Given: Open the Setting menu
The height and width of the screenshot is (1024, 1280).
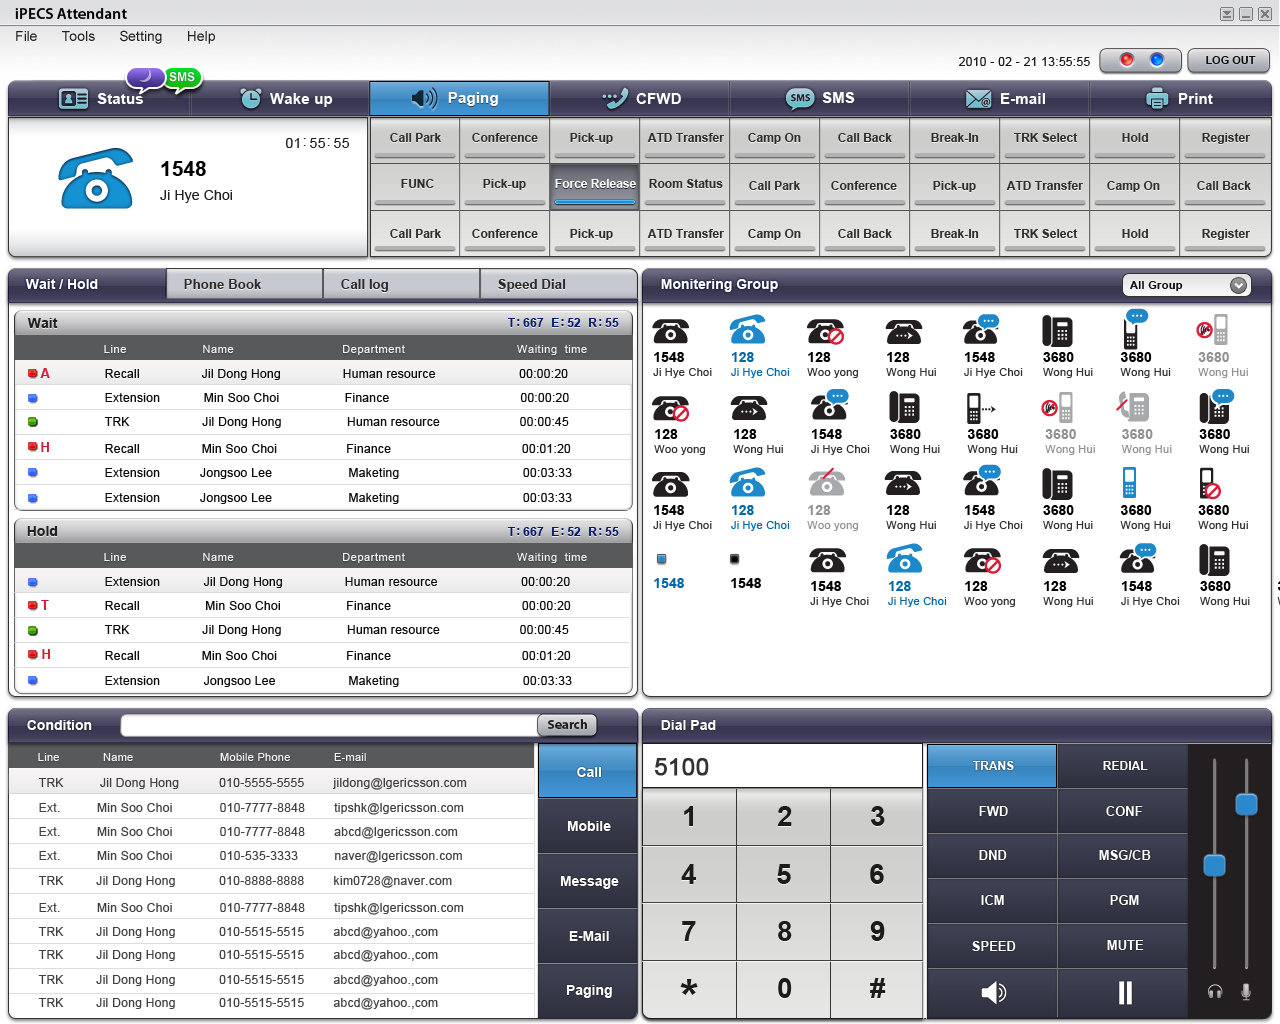Looking at the screenshot, I should [x=140, y=36].
